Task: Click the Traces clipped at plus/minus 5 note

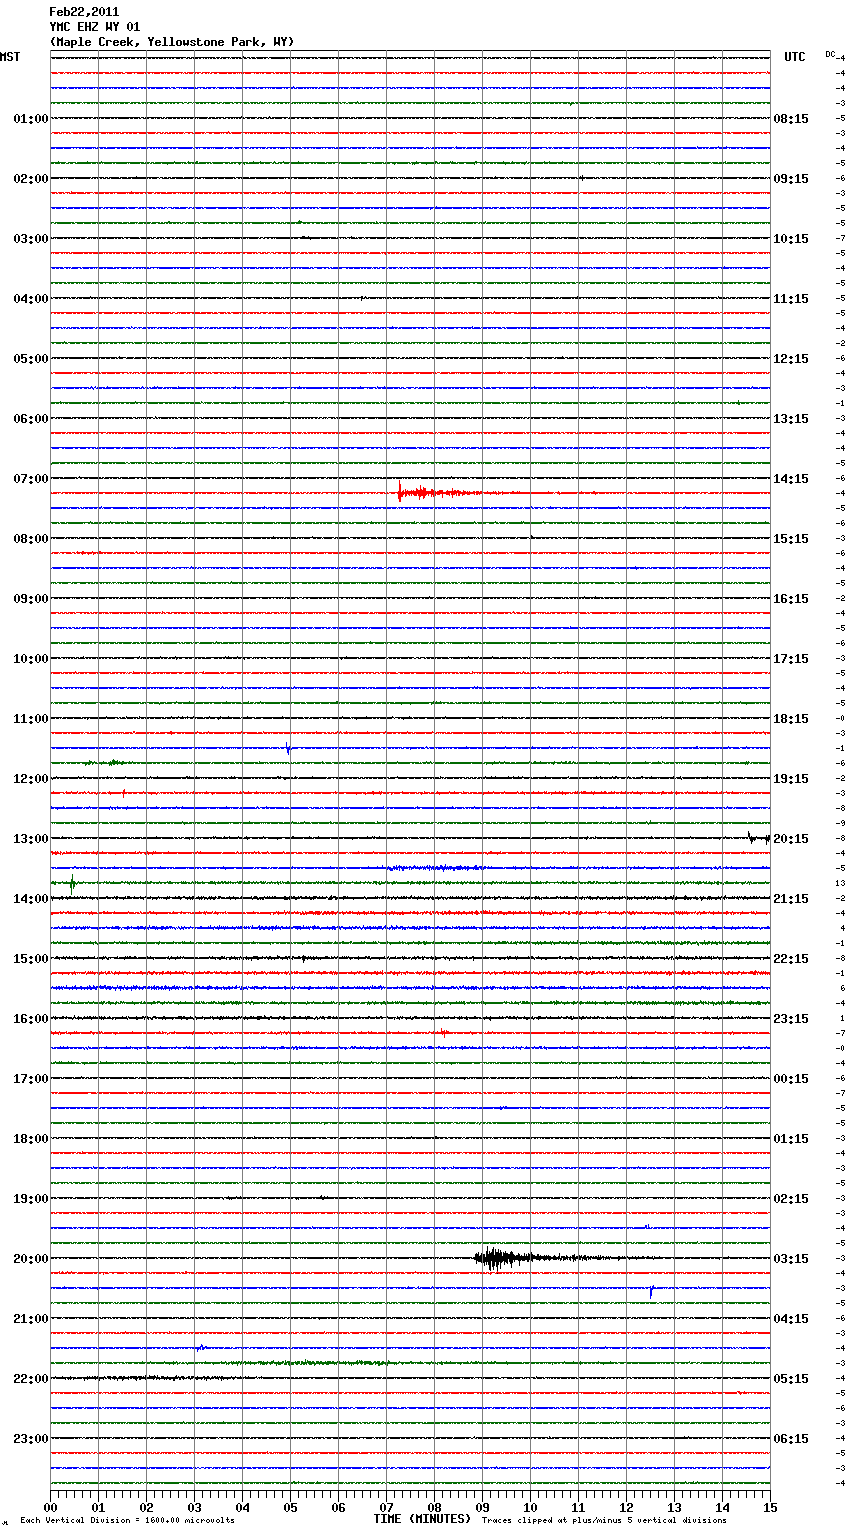Action: tap(604, 1520)
